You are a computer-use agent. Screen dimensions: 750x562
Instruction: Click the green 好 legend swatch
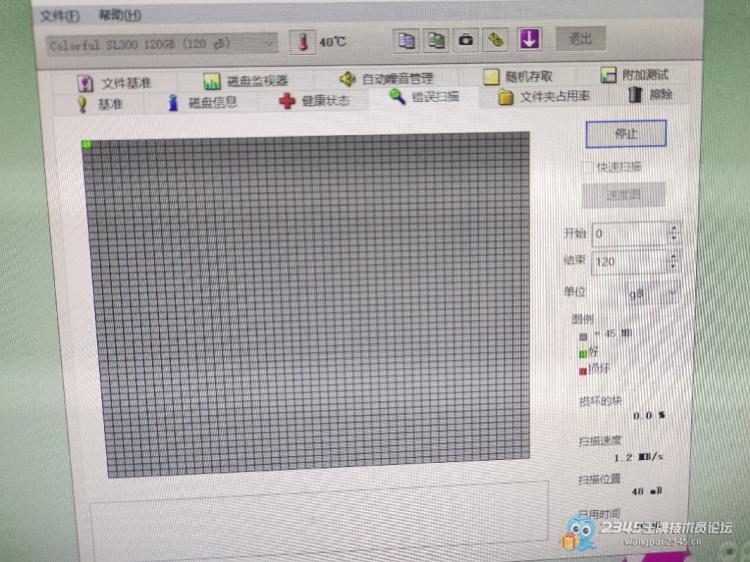[x=583, y=354]
